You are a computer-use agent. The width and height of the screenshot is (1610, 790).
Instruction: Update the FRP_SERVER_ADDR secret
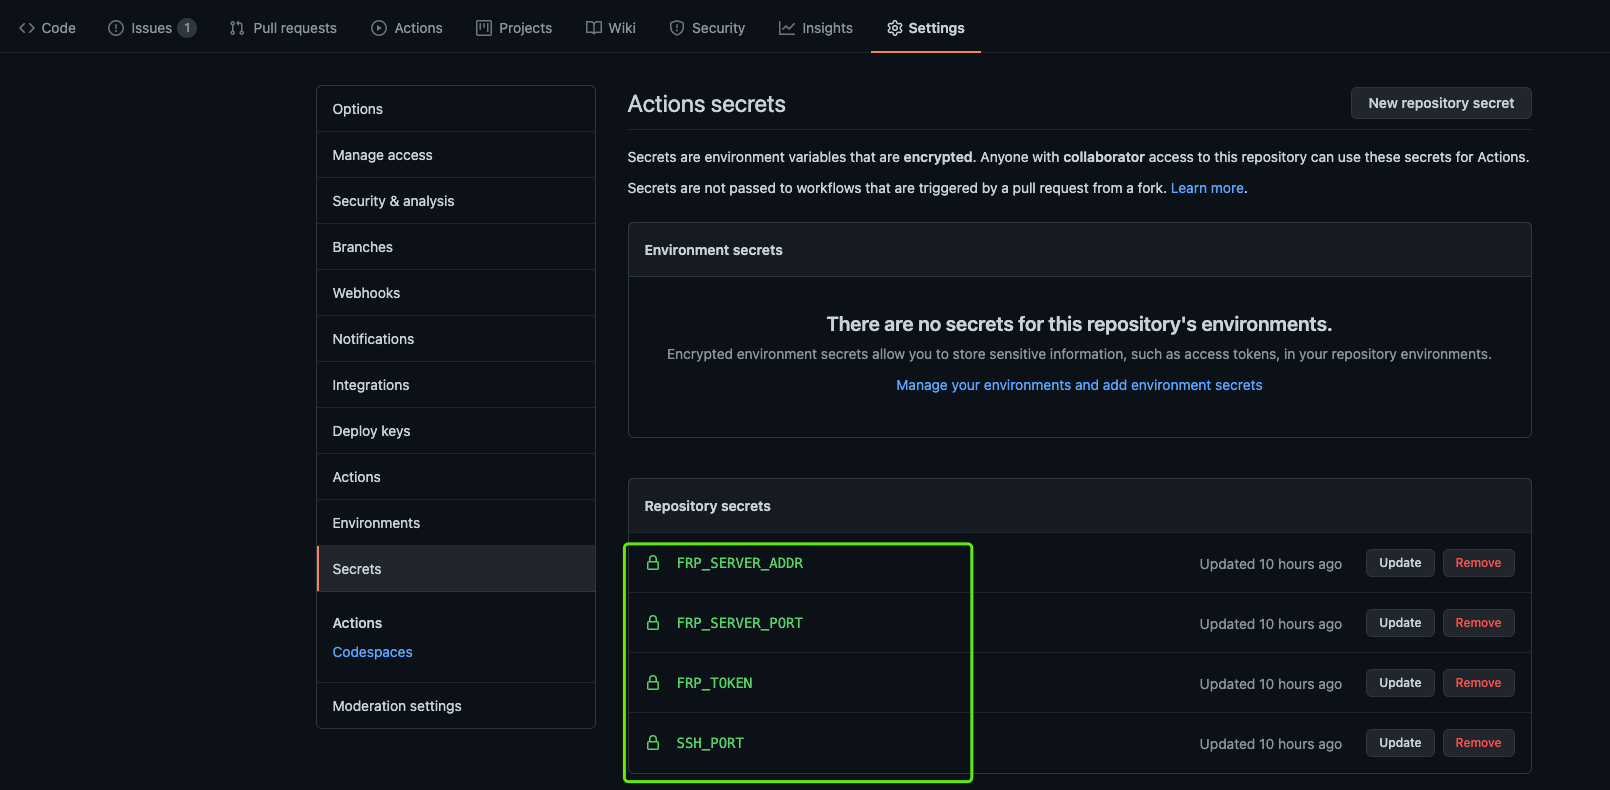coord(1400,563)
